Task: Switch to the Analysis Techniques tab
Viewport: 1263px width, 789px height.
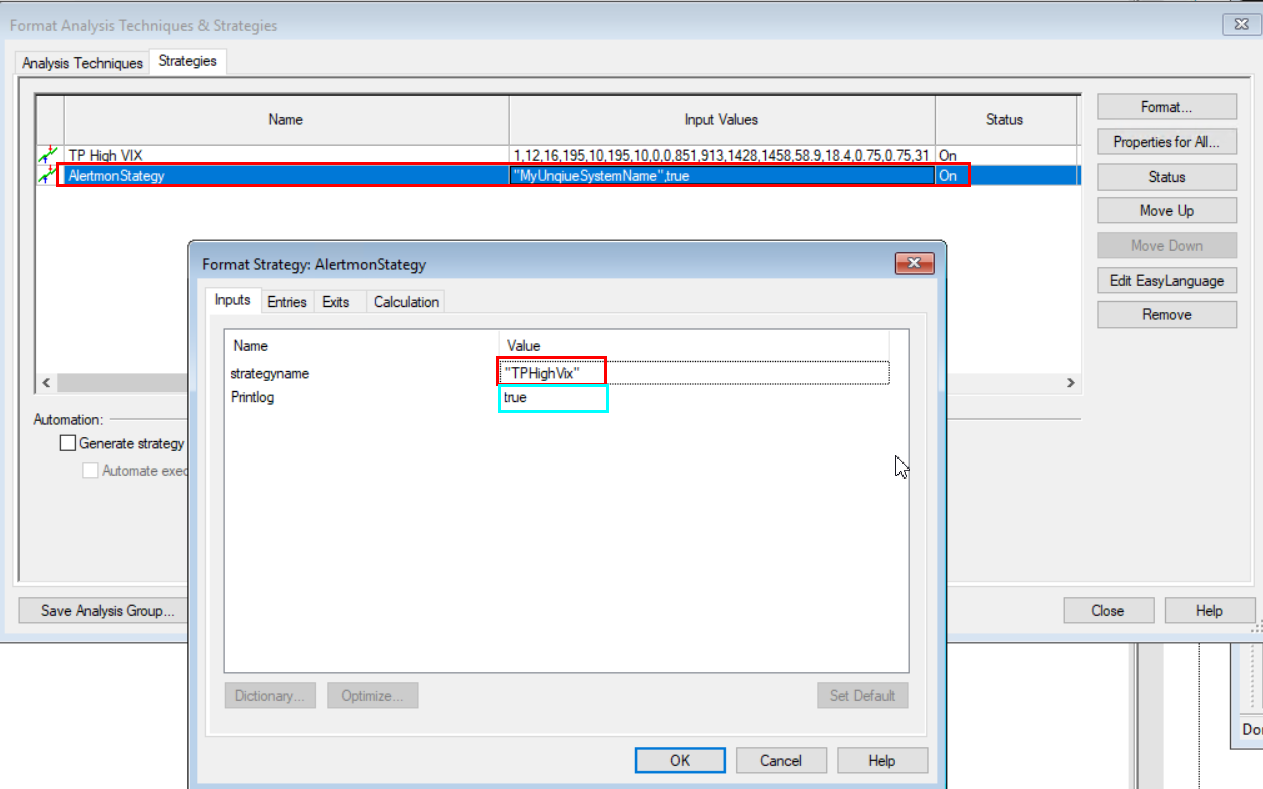Action: click(82, 63)
